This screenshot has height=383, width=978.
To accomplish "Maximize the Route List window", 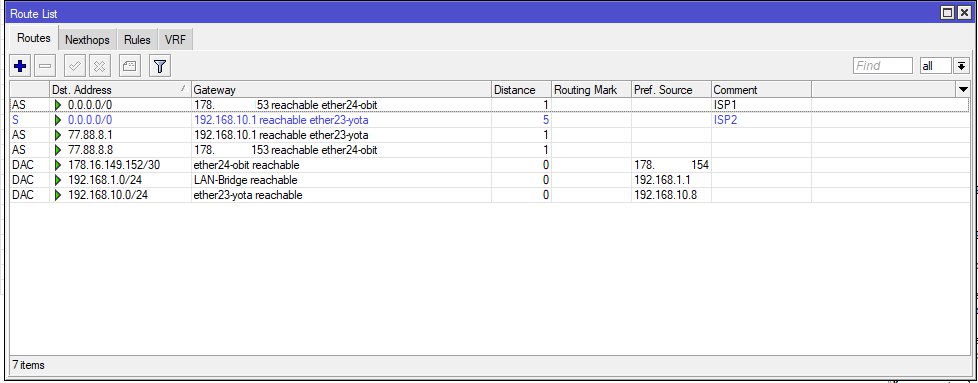I will click(x=948, y=12).
